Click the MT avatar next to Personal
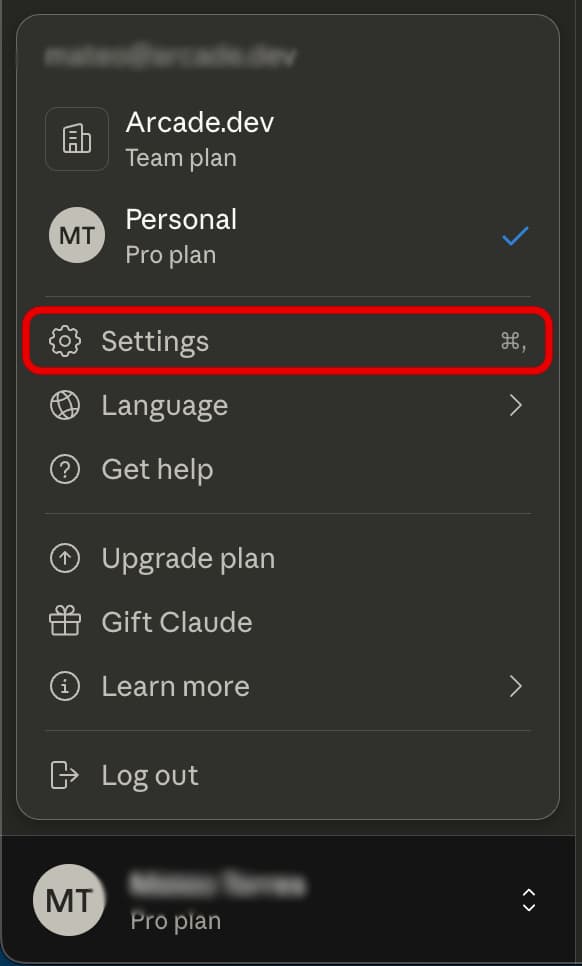The width and height of the screenshot is (582, 966). tap(77, 235)
